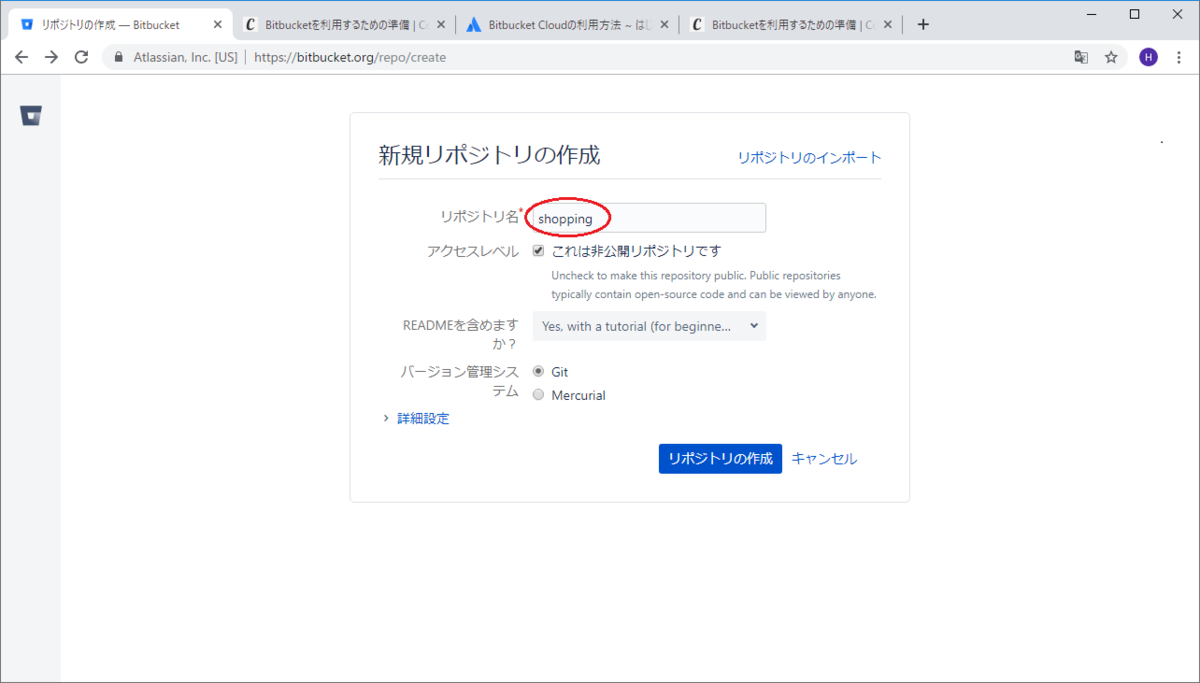Click the Bitbucket logo in the left sidebar
Screen dimensions: 1200x683
31,114
